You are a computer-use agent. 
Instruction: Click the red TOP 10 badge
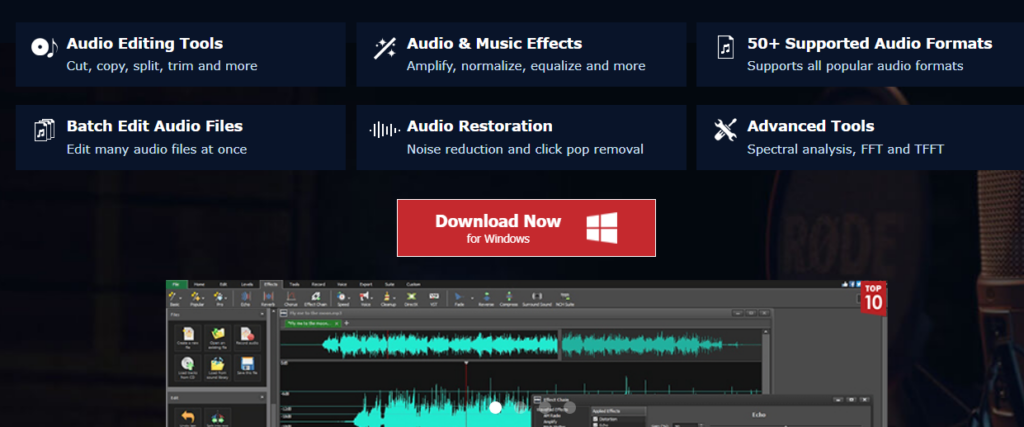point(874,298)
